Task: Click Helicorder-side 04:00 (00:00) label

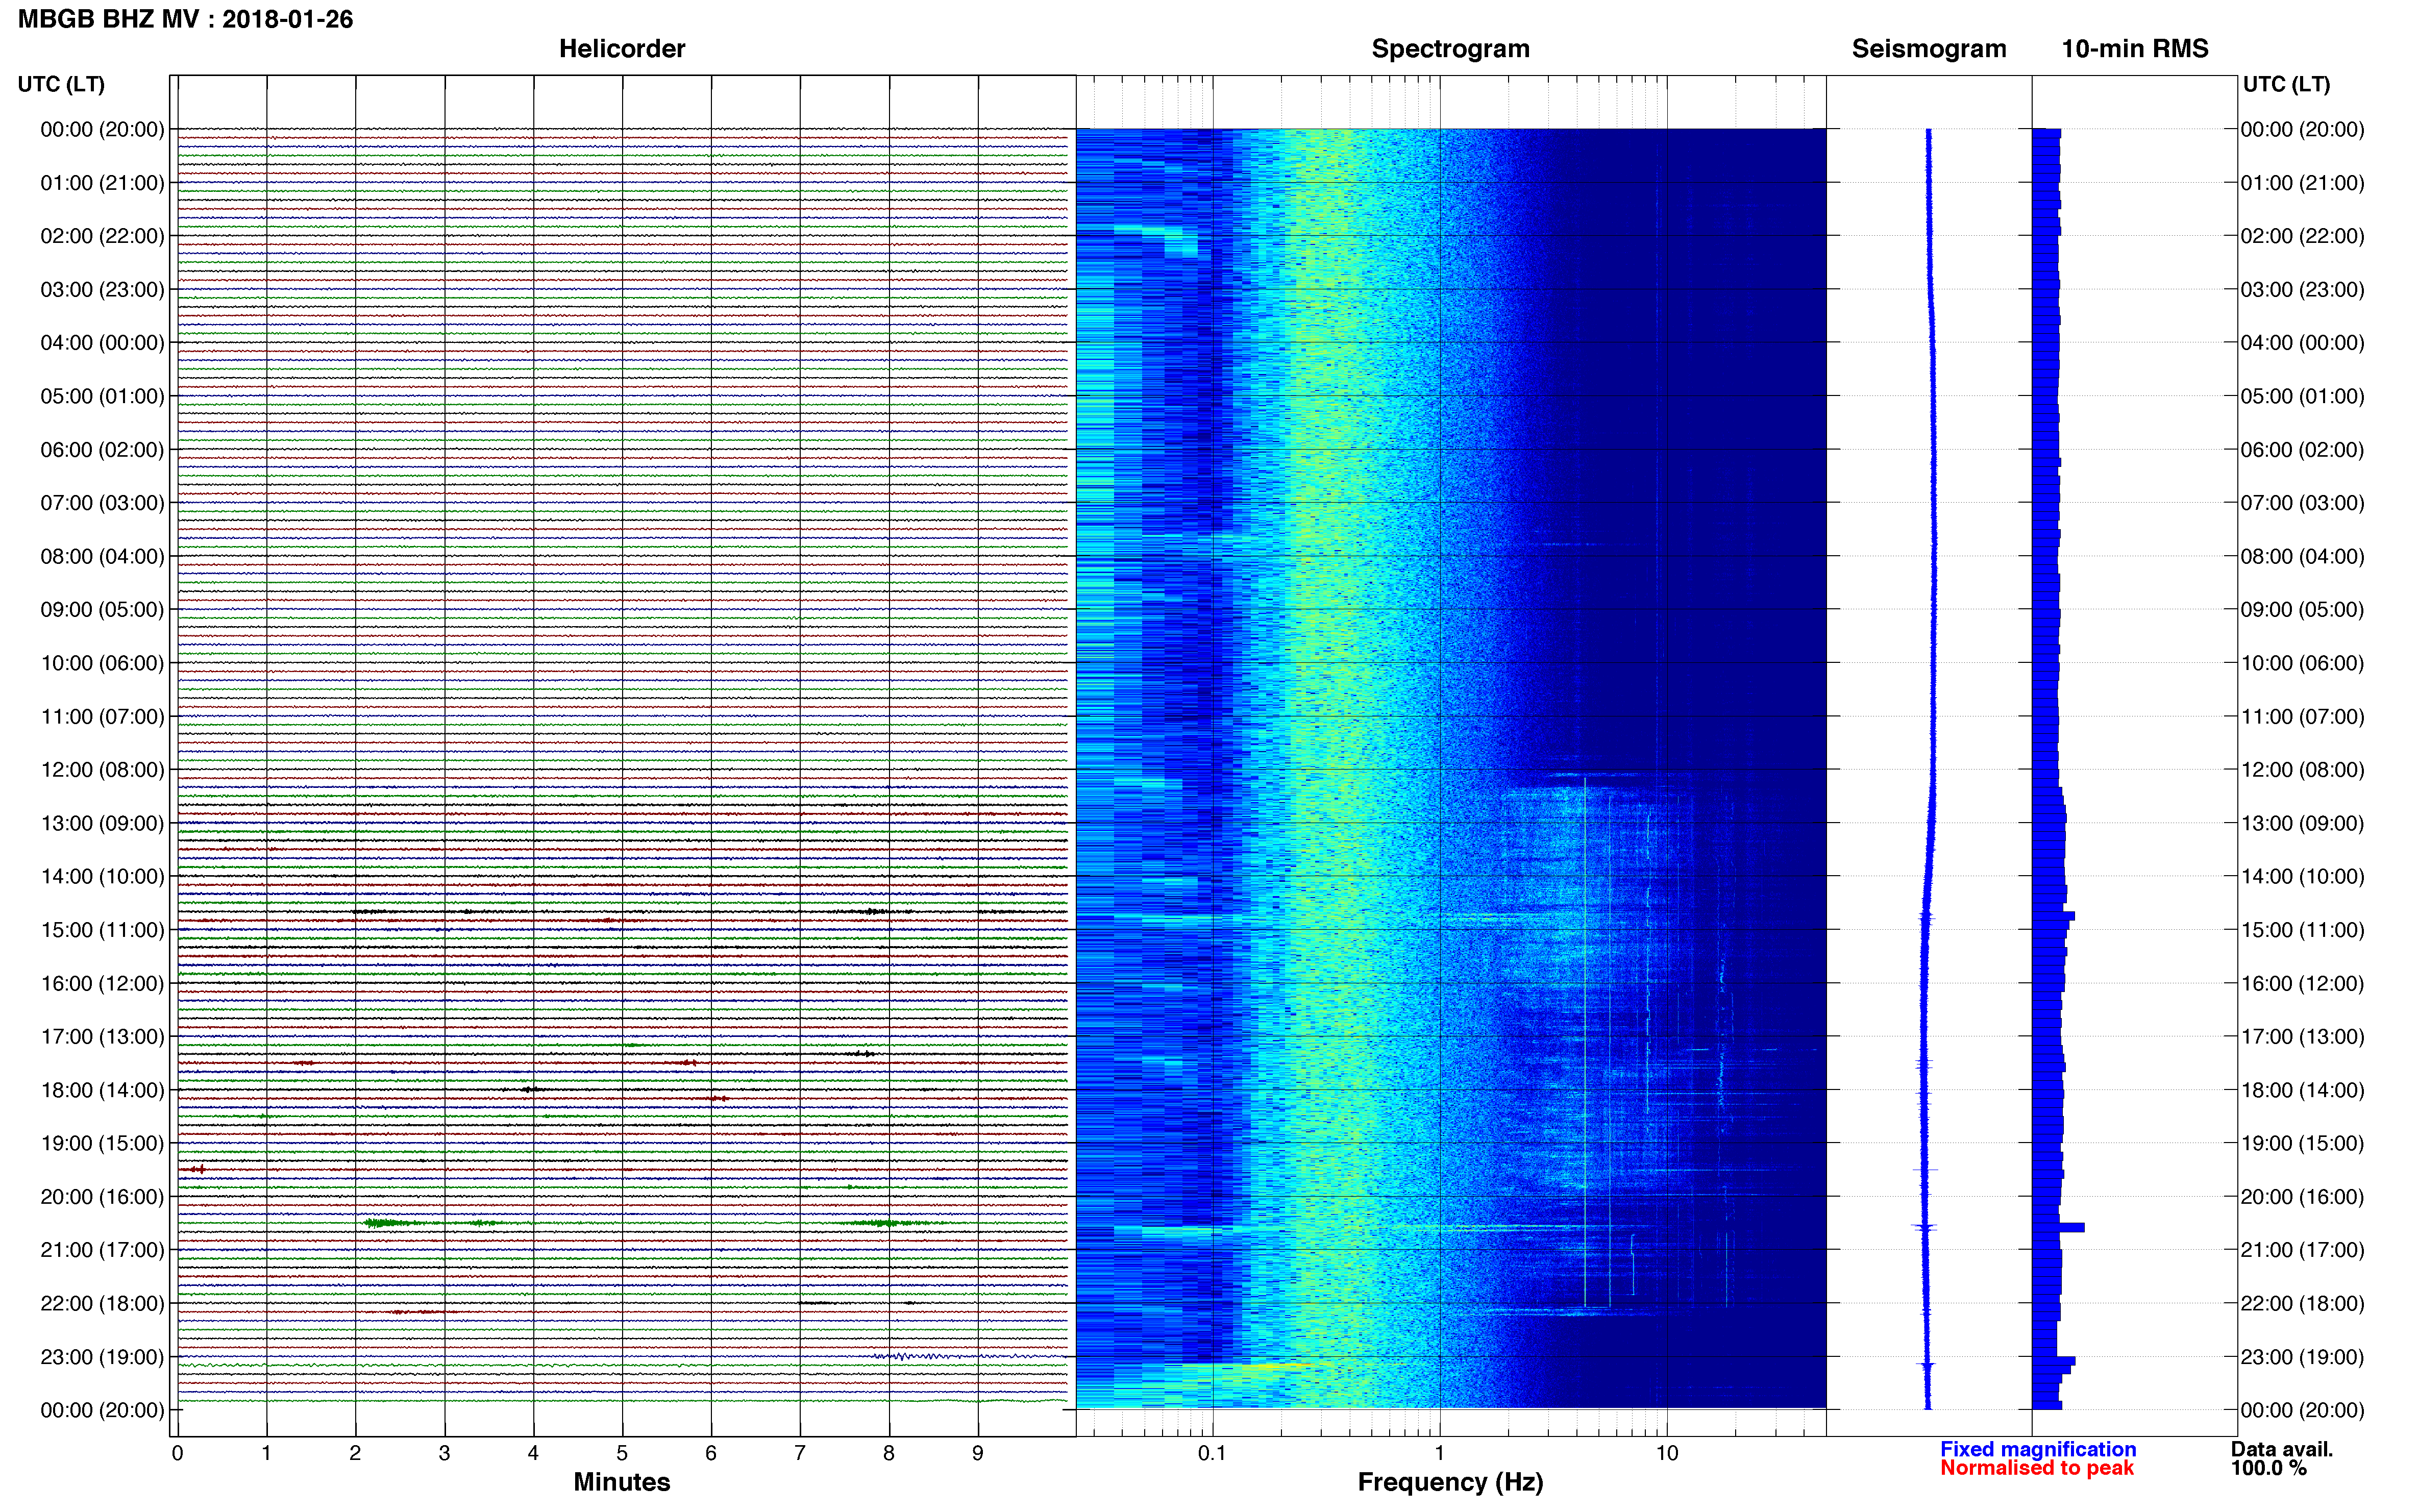Action: pyautogui.click(x=102, y=343)
